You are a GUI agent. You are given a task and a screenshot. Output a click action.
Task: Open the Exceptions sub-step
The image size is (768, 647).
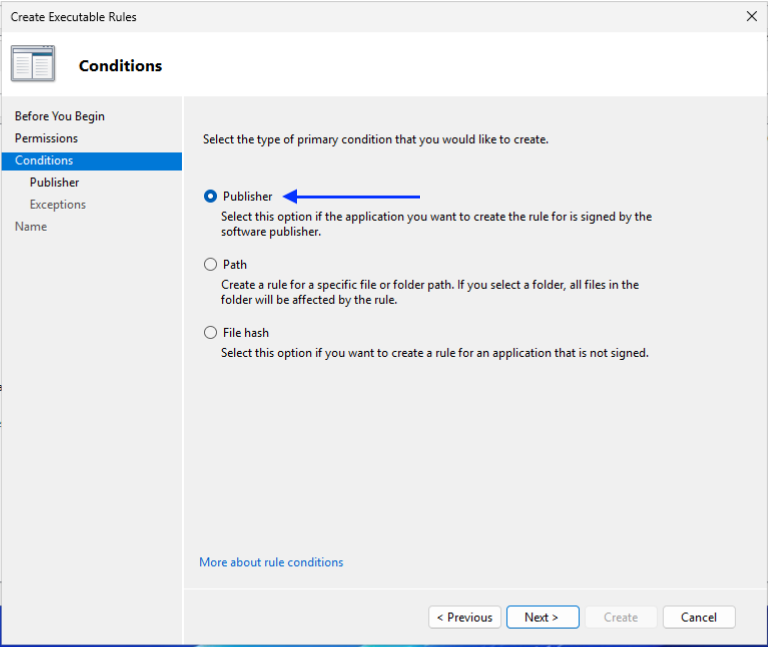tap(57, 204)
